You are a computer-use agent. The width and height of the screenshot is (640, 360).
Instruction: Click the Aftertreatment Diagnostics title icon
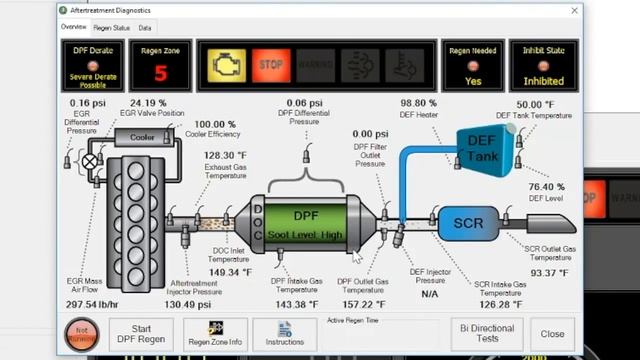(63, 10)
